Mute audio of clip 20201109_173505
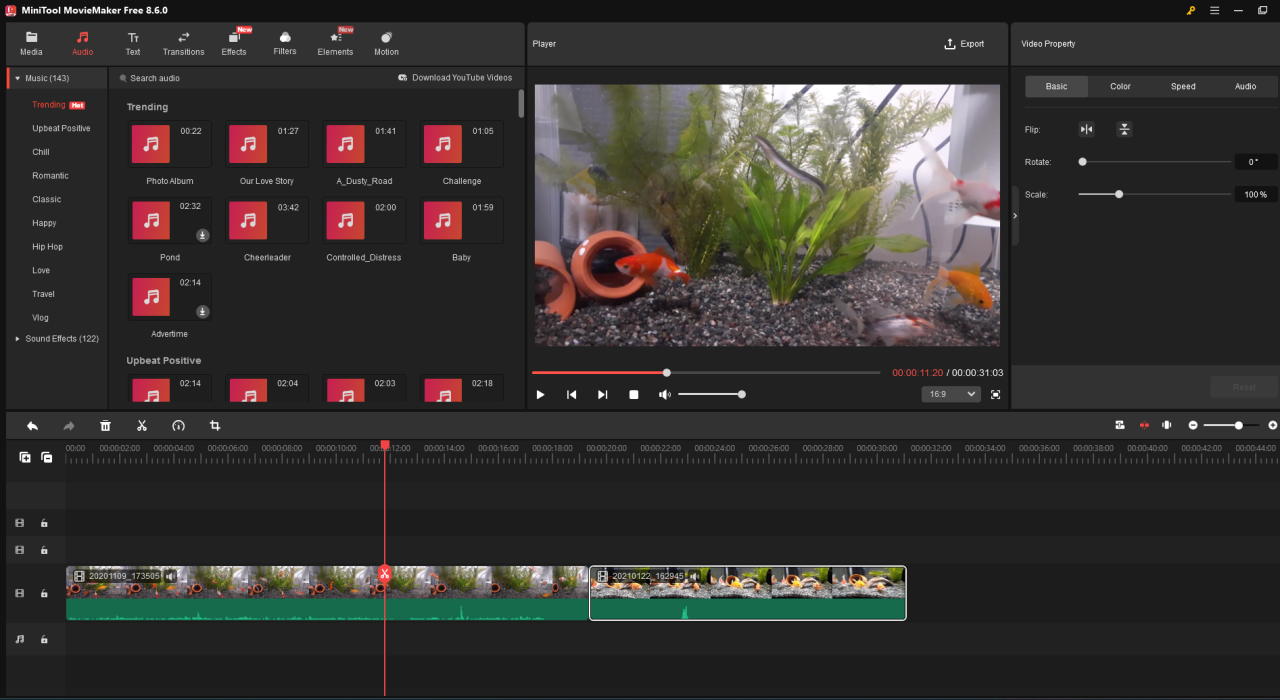The height and width of the screenshot is (700, 1280). tap(170, 576)
